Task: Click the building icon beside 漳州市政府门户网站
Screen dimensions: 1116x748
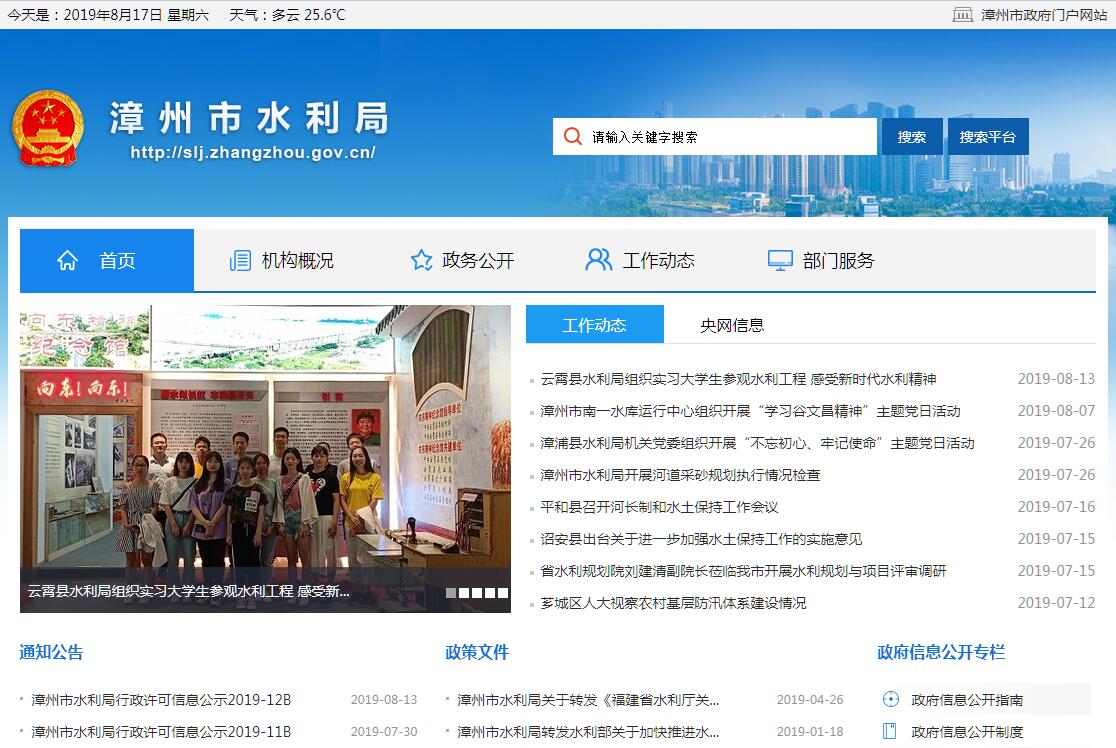Action: [962, 15]
